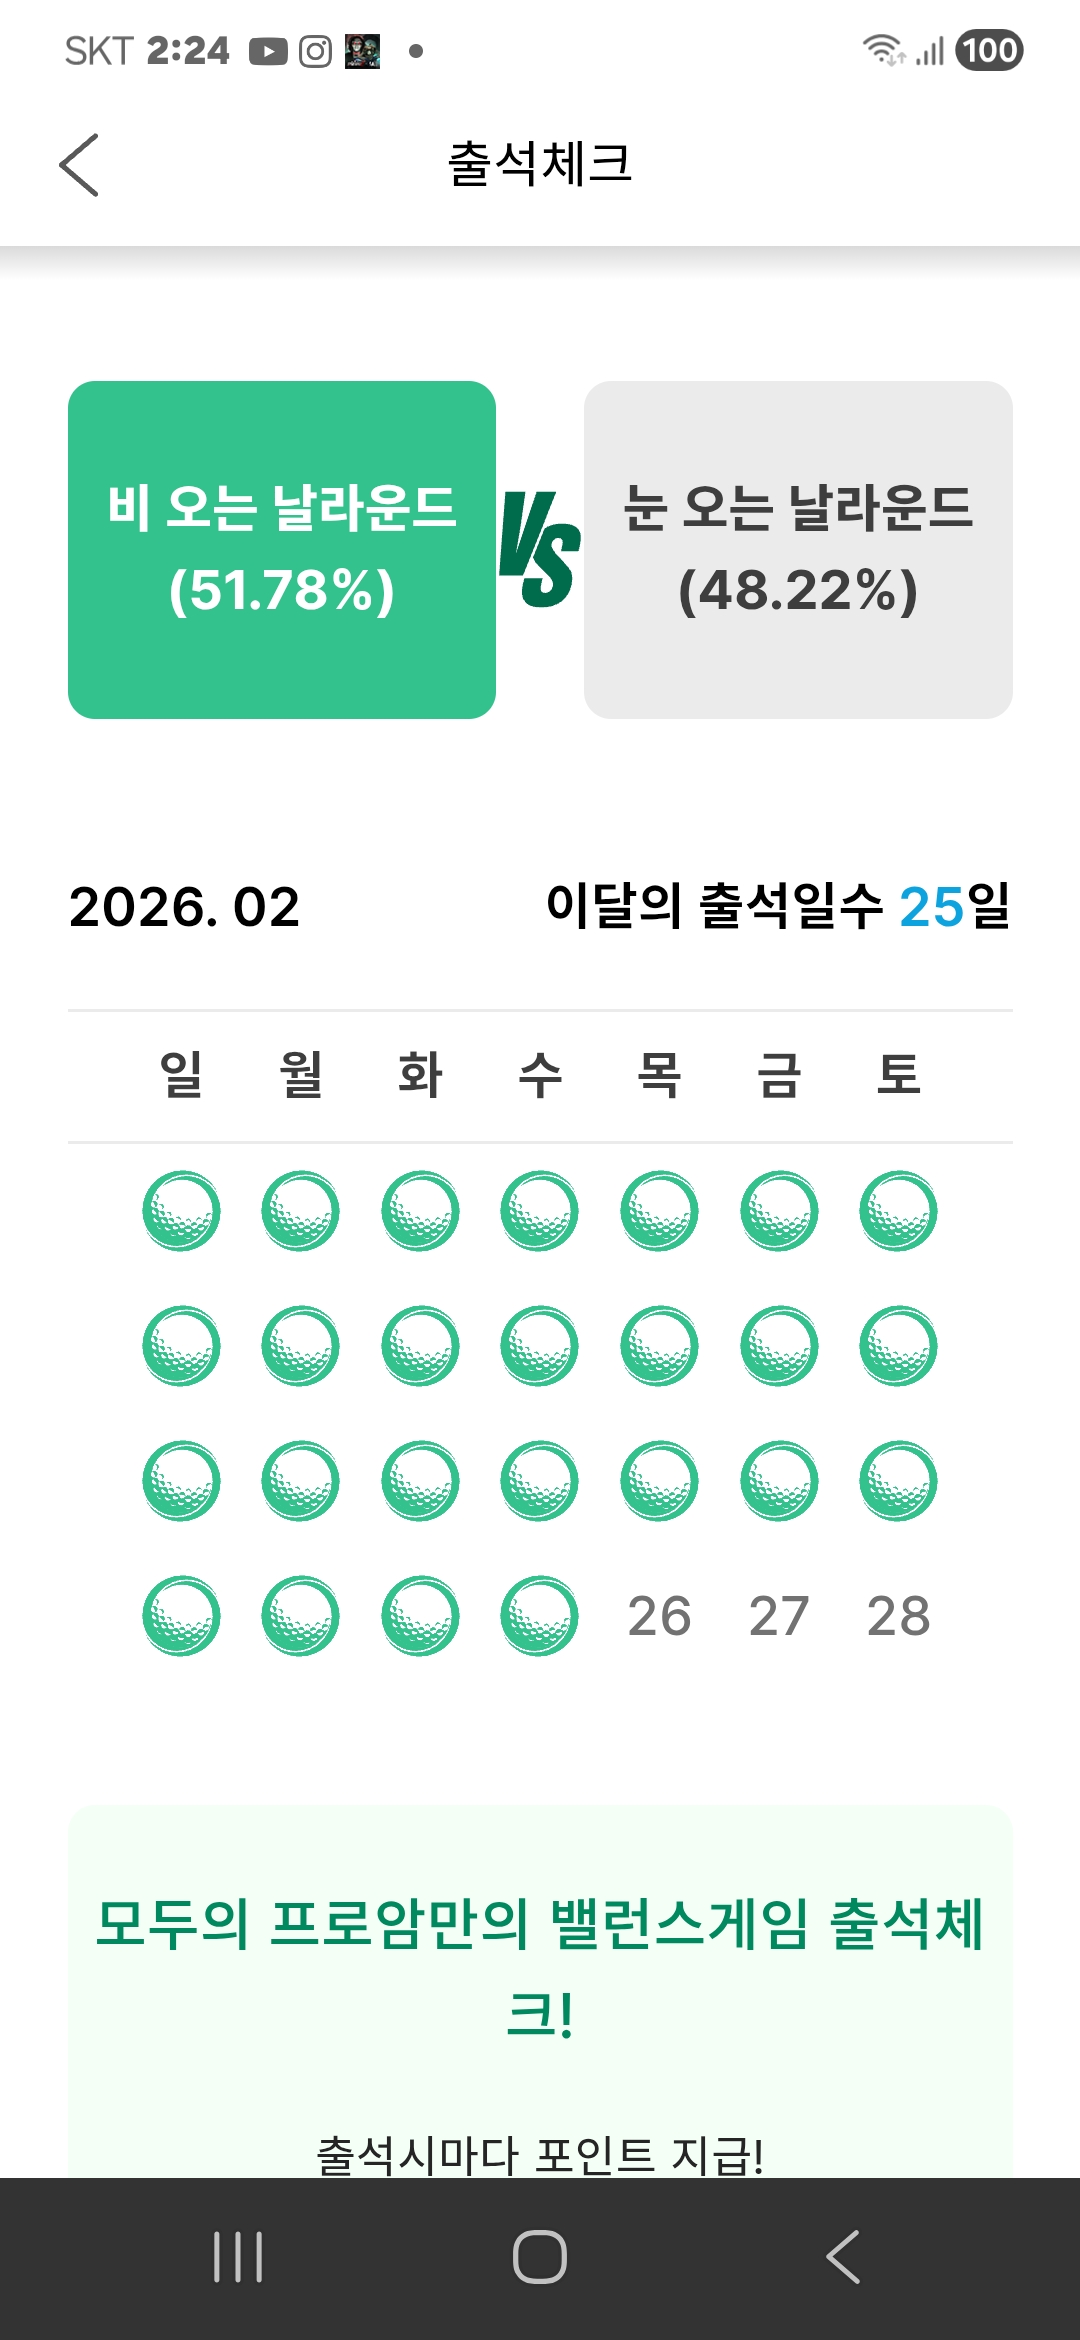Tap the 2026. 02 month label
1080x2340 pixels.
[x=185, y=907]
